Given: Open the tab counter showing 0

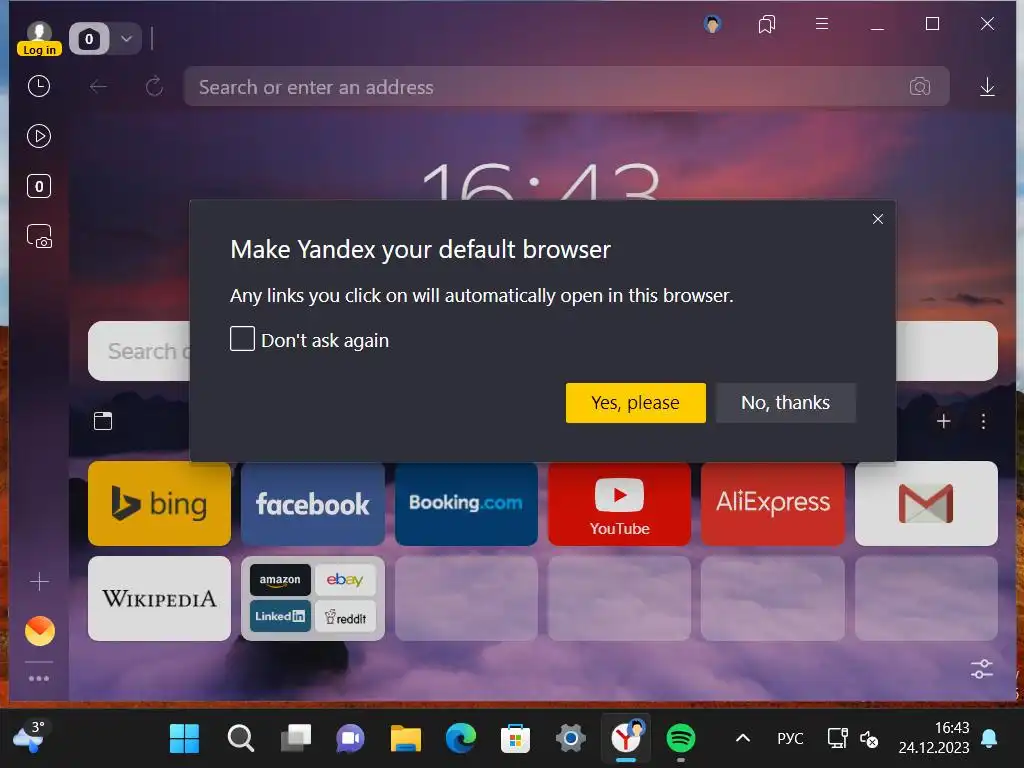Looking at the screenshot, I should pyautogui.click(x=89, y=39).
